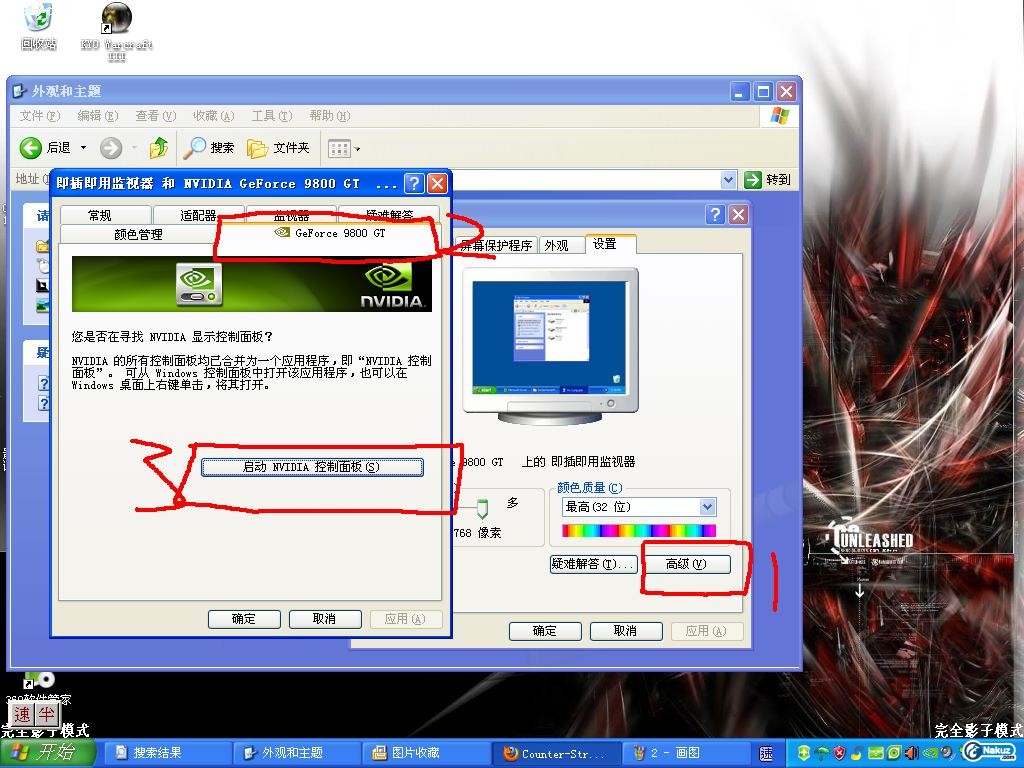Screen dimensions: 1024x768
Task: Click the NVIDIA tray icon
Action: 930,753
